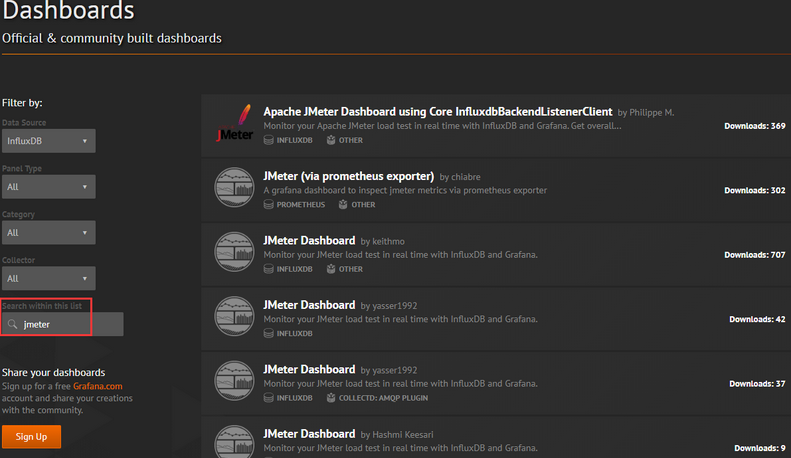Click the magnifier icon in search box
Image resolution: width=791 pixels, height=458 pixels.
click(13, 324)
